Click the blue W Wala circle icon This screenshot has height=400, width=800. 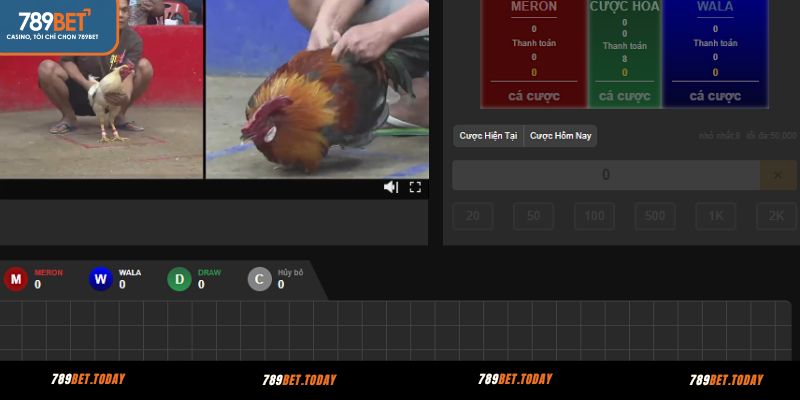pyautogui.click(x=100, y=279)
